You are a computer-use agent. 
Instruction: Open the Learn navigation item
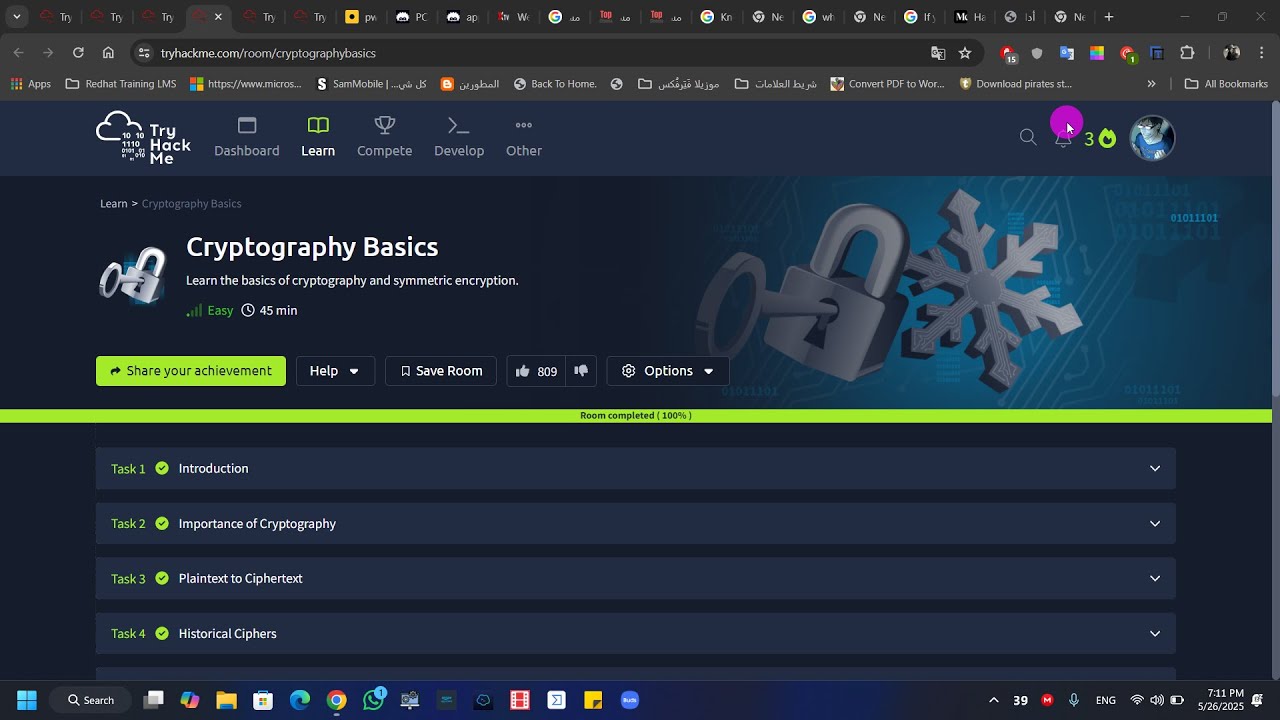pos(318,137)
